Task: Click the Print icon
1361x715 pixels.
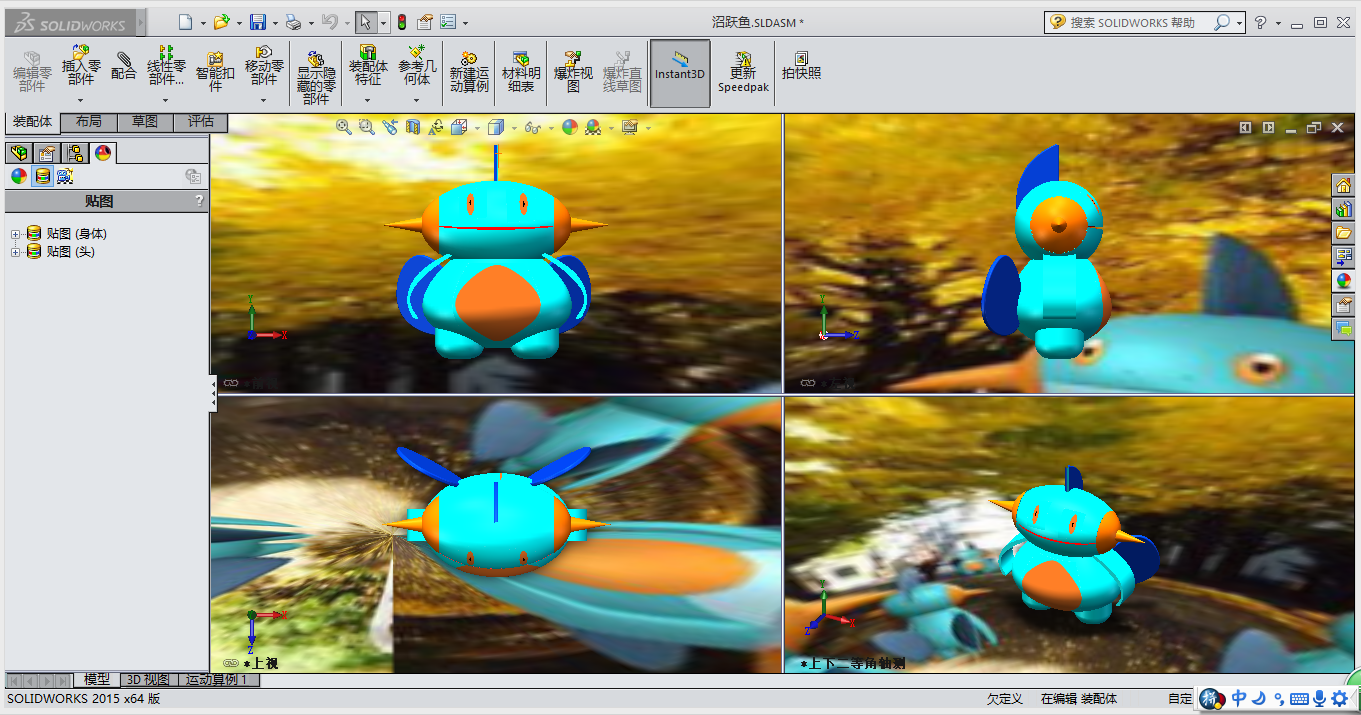Action: [x=293, y=22]
